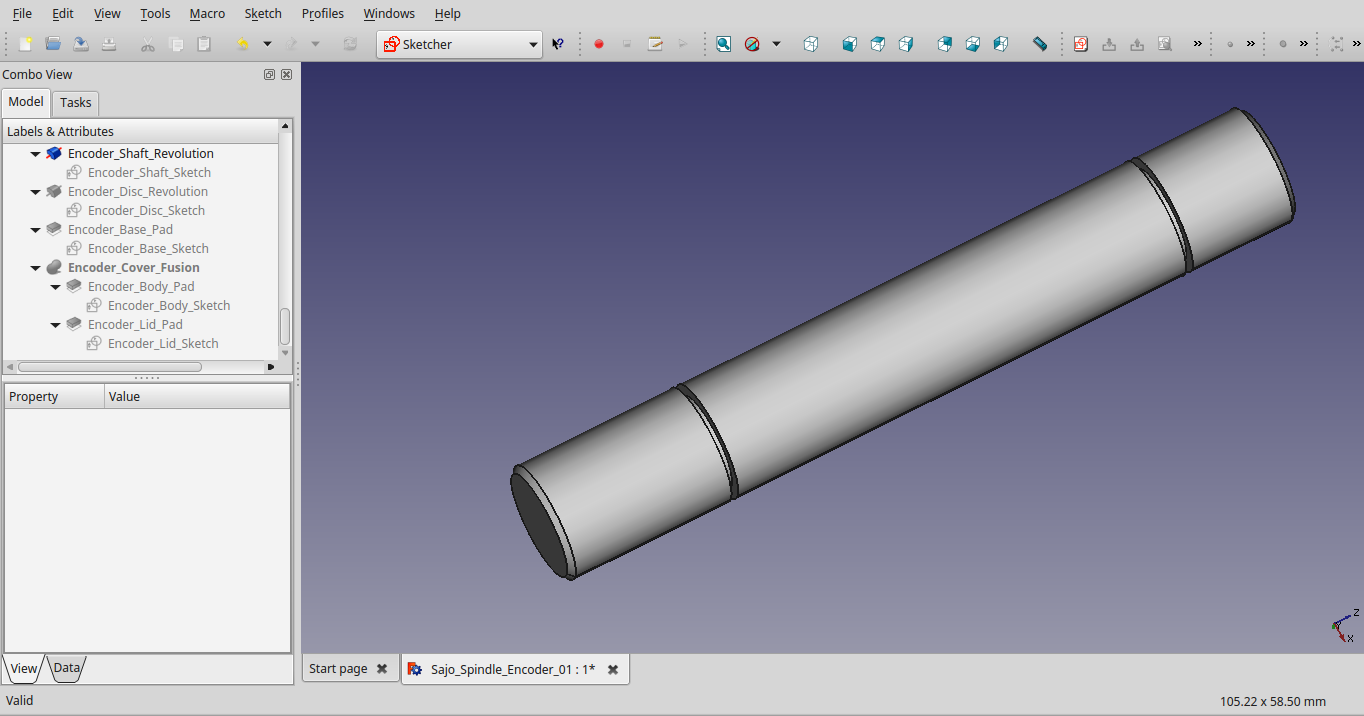Click the Paste clipboard icon

point(204,44)
